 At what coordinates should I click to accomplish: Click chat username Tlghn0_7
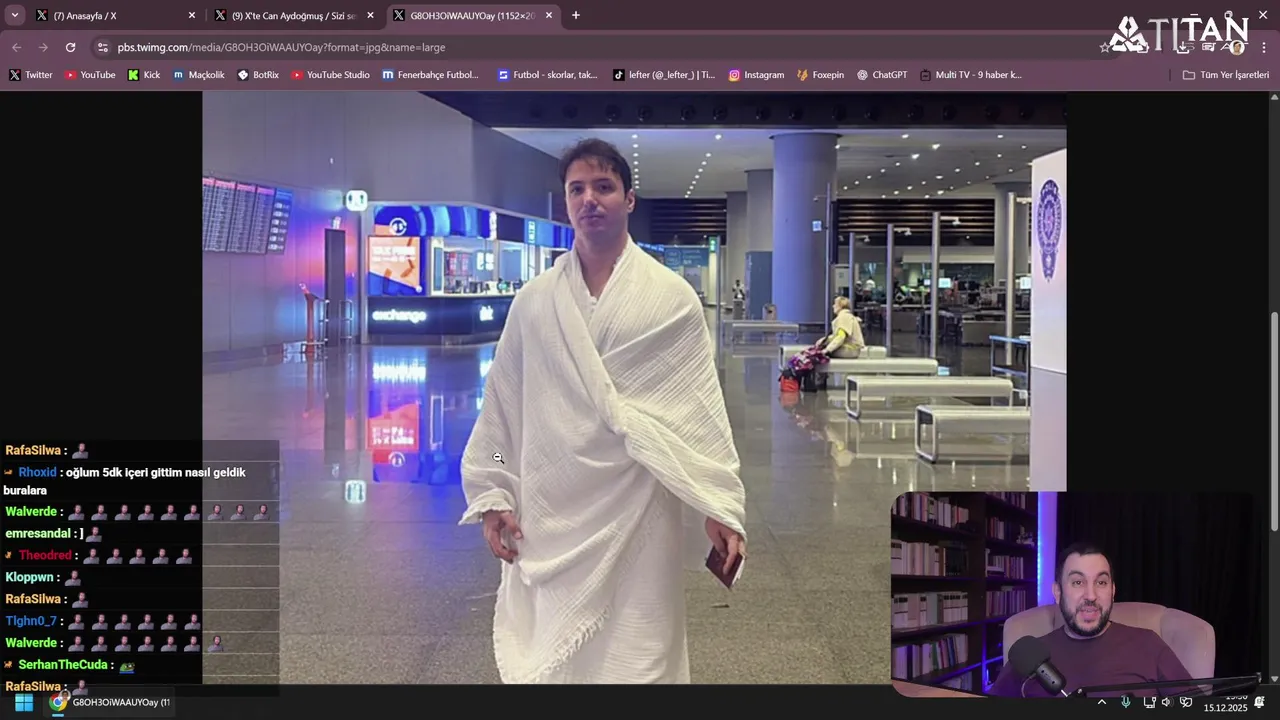pyautogui.click(x=31, y=621)
